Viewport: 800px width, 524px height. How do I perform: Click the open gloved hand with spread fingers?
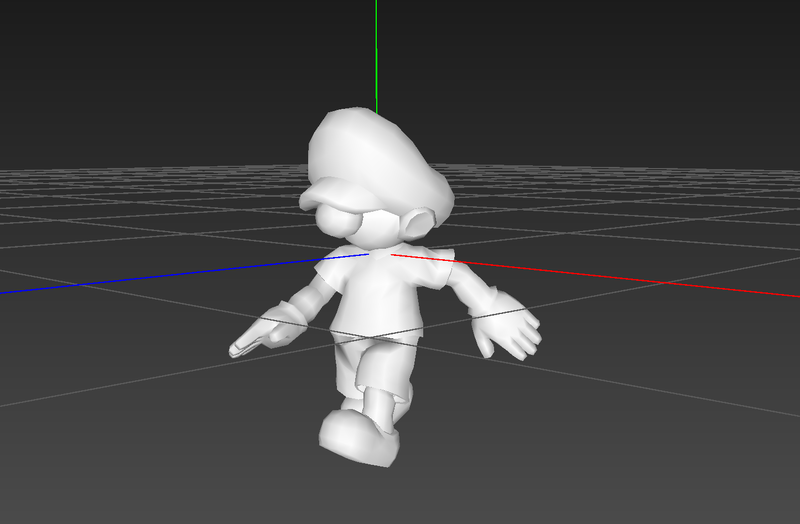510,330
